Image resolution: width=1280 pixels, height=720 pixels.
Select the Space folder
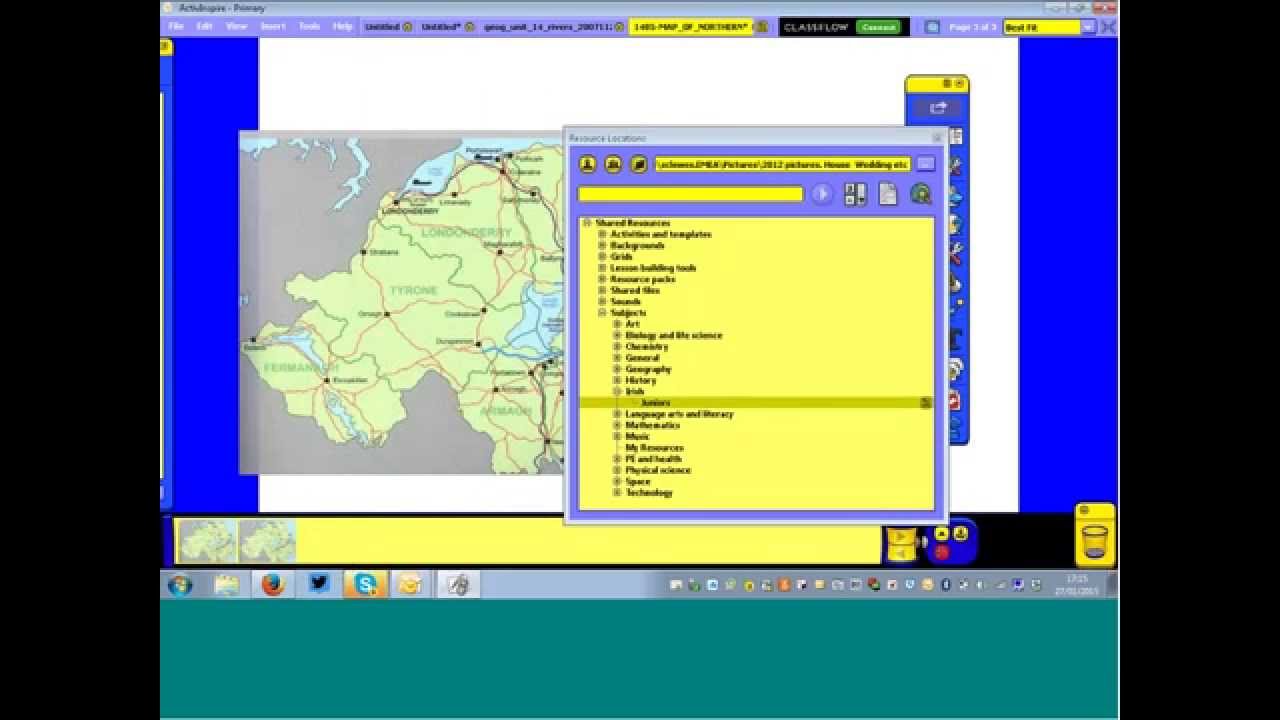637,481
